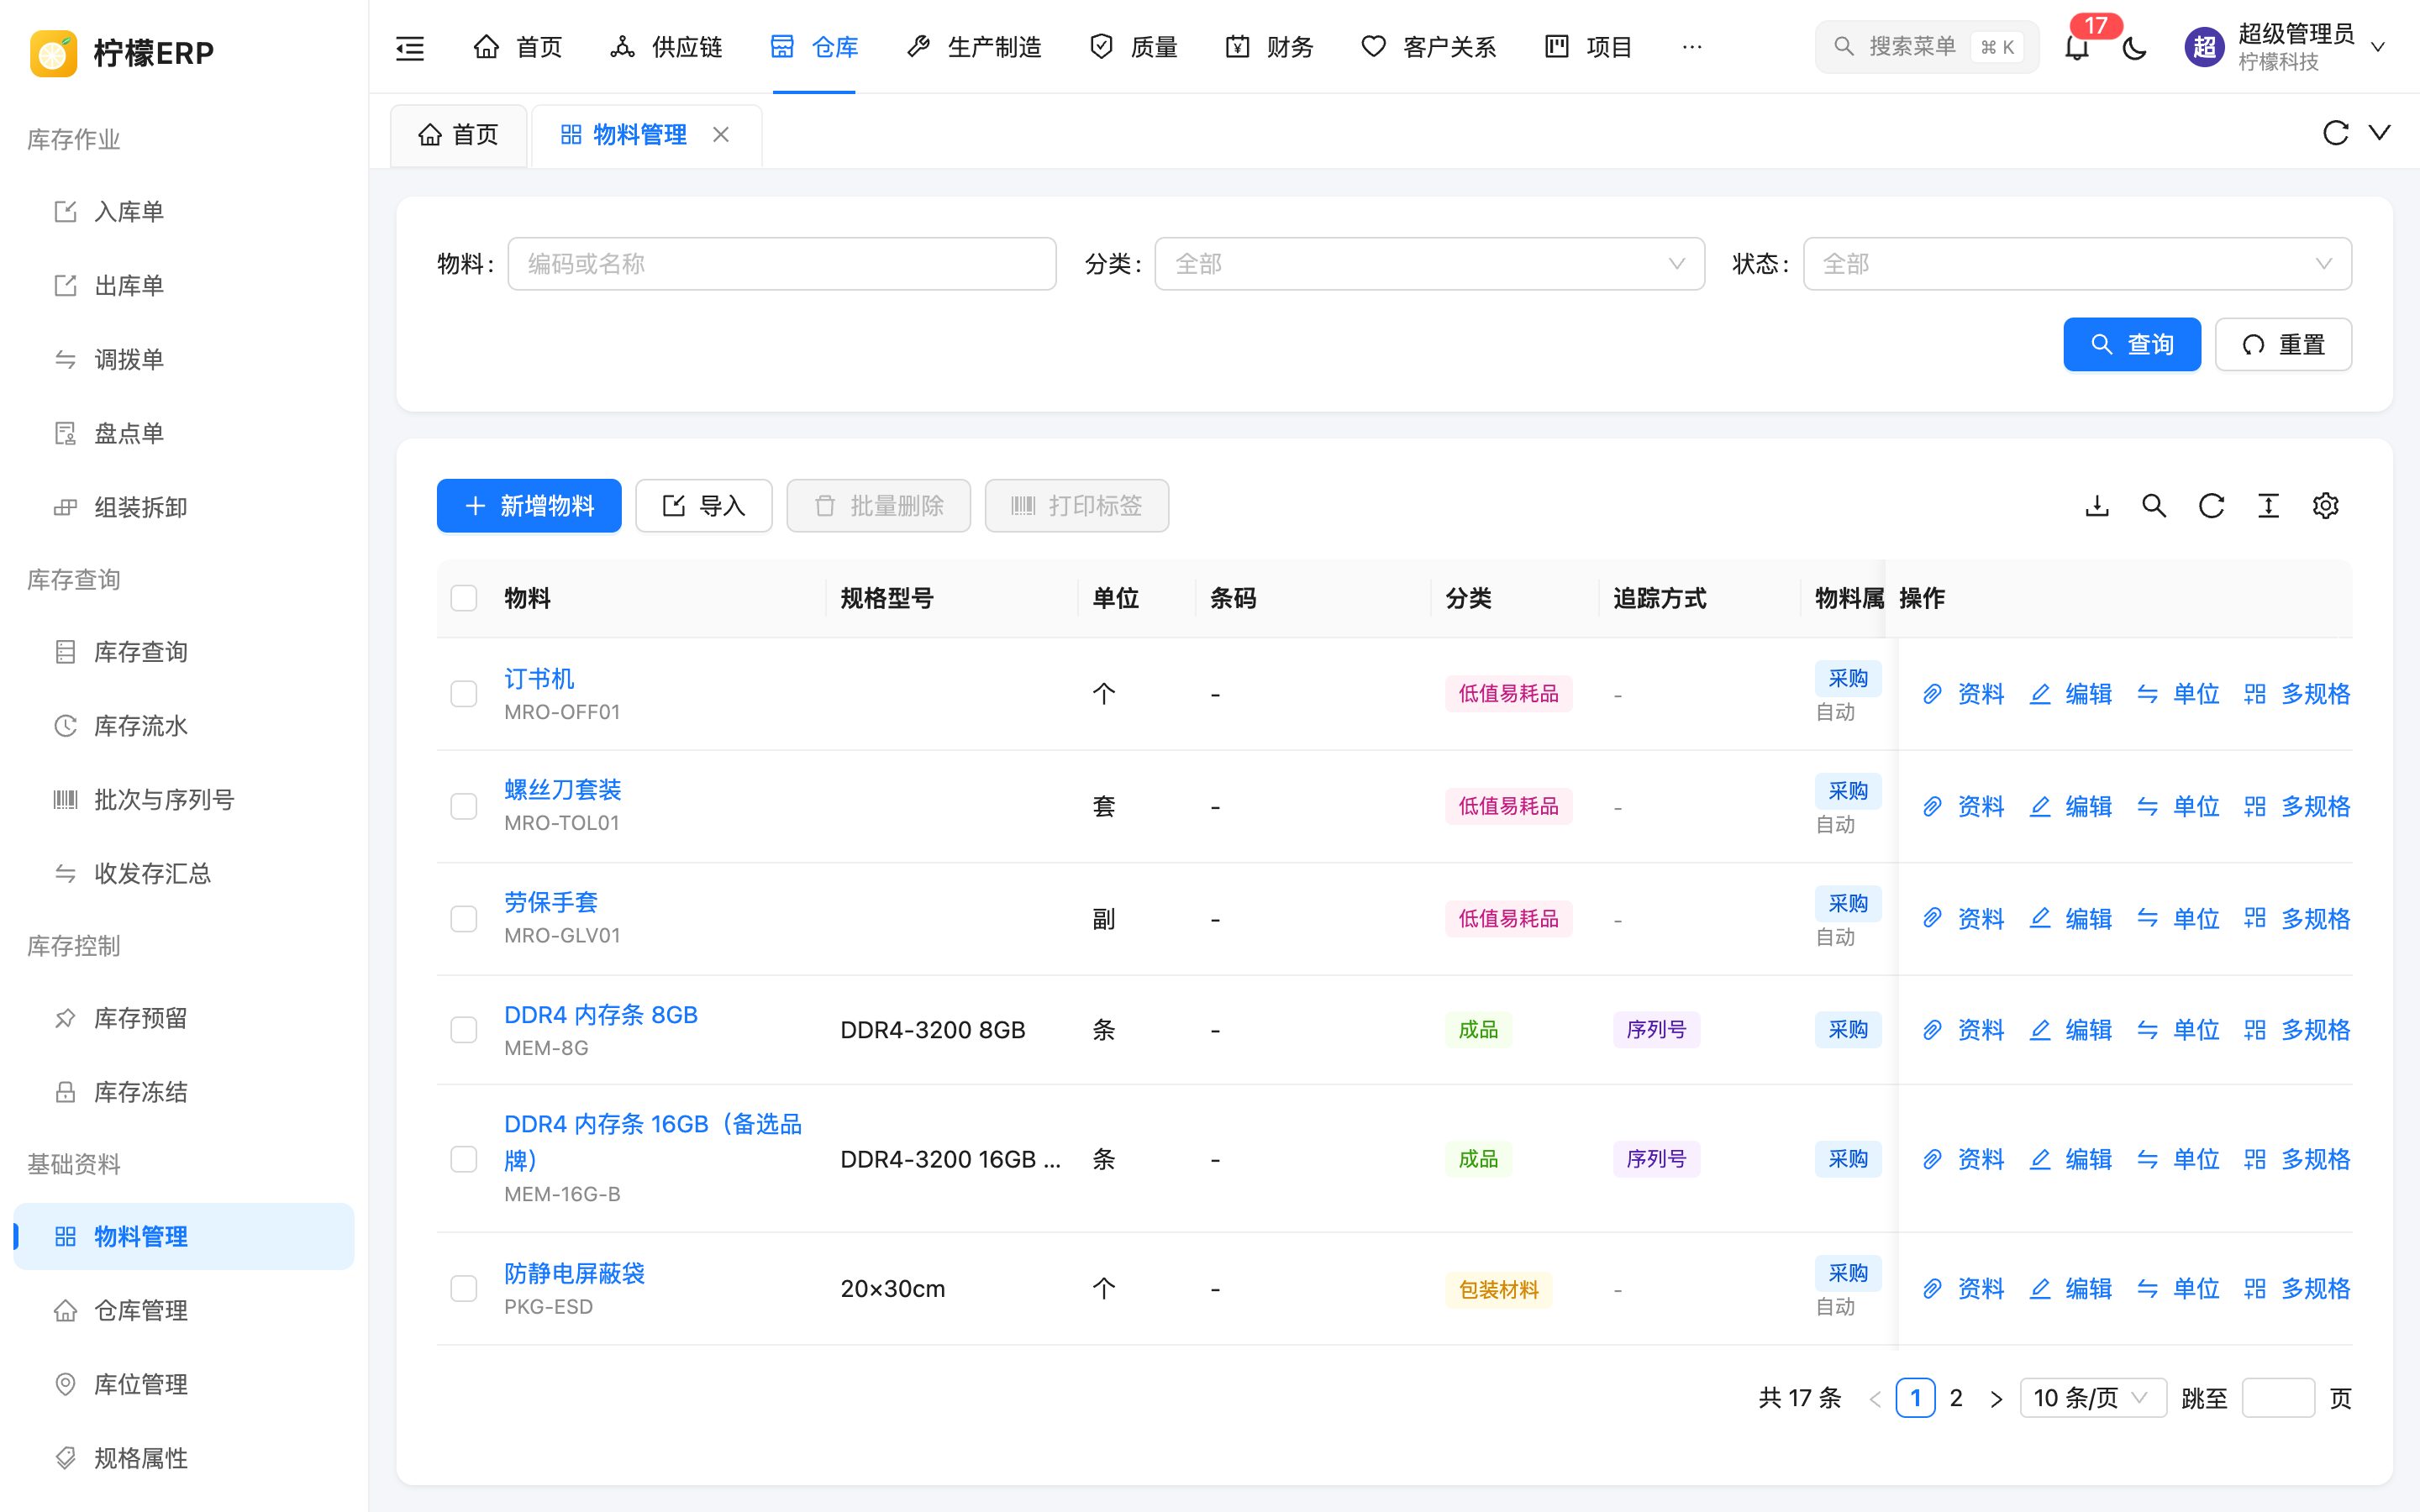The image size is (2420, 1512).
Task: Open the 防静电屏蔽袋 material link
Action: [574, 1273]
